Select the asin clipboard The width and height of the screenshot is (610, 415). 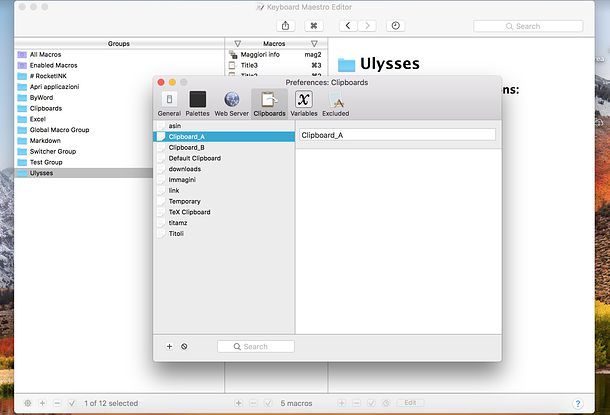coord(224,126)
